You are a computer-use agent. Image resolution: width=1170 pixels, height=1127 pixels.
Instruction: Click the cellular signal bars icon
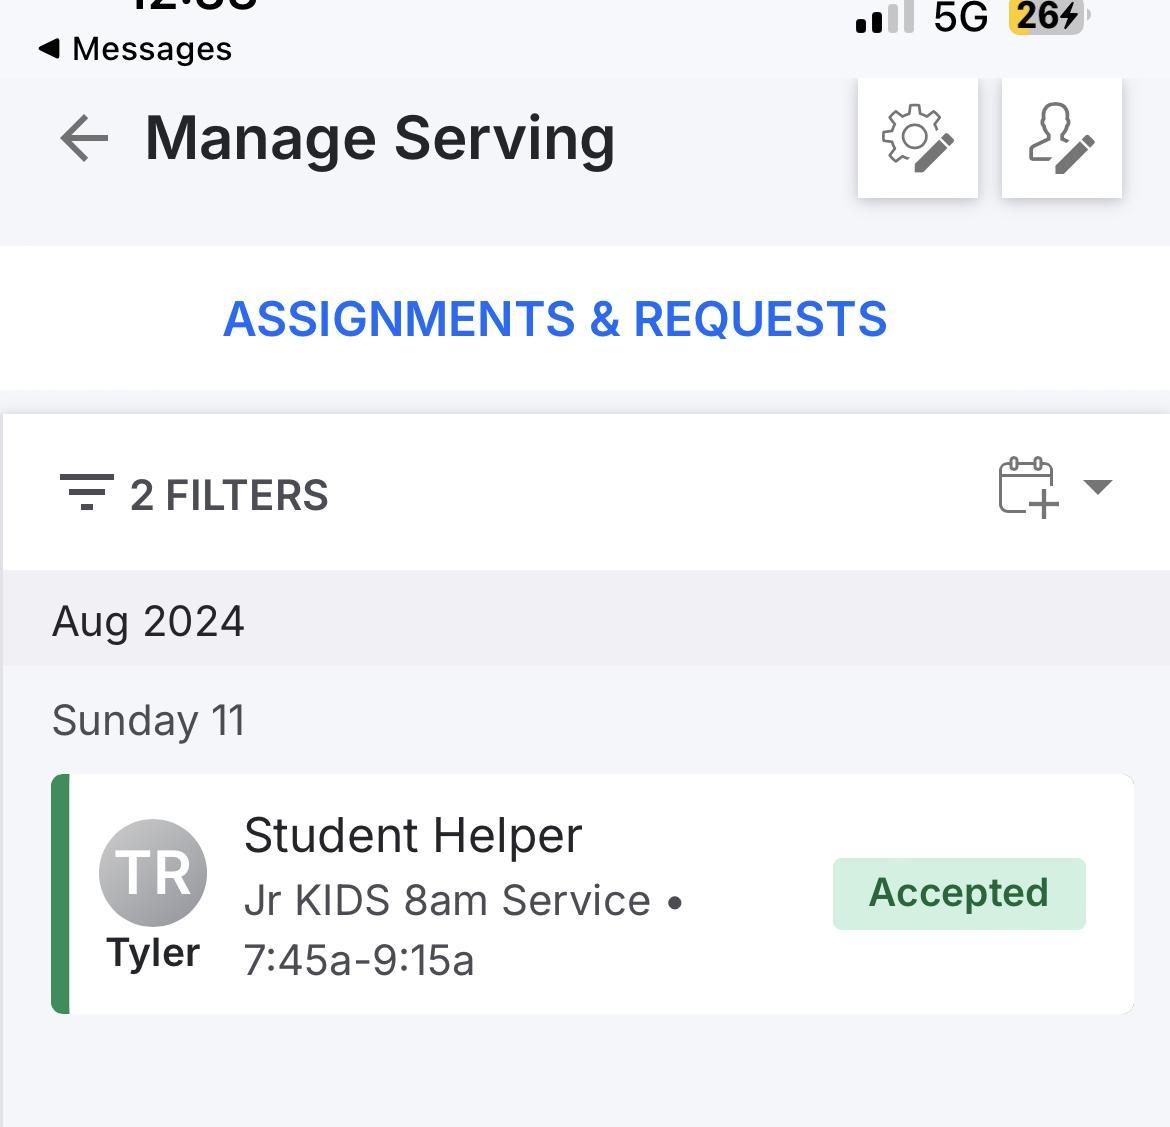885,18
